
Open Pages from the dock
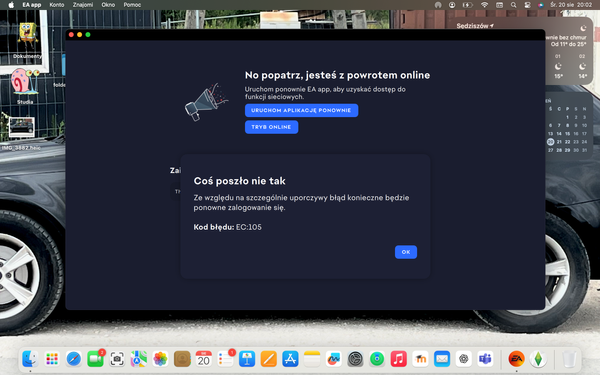pos(269,359)
